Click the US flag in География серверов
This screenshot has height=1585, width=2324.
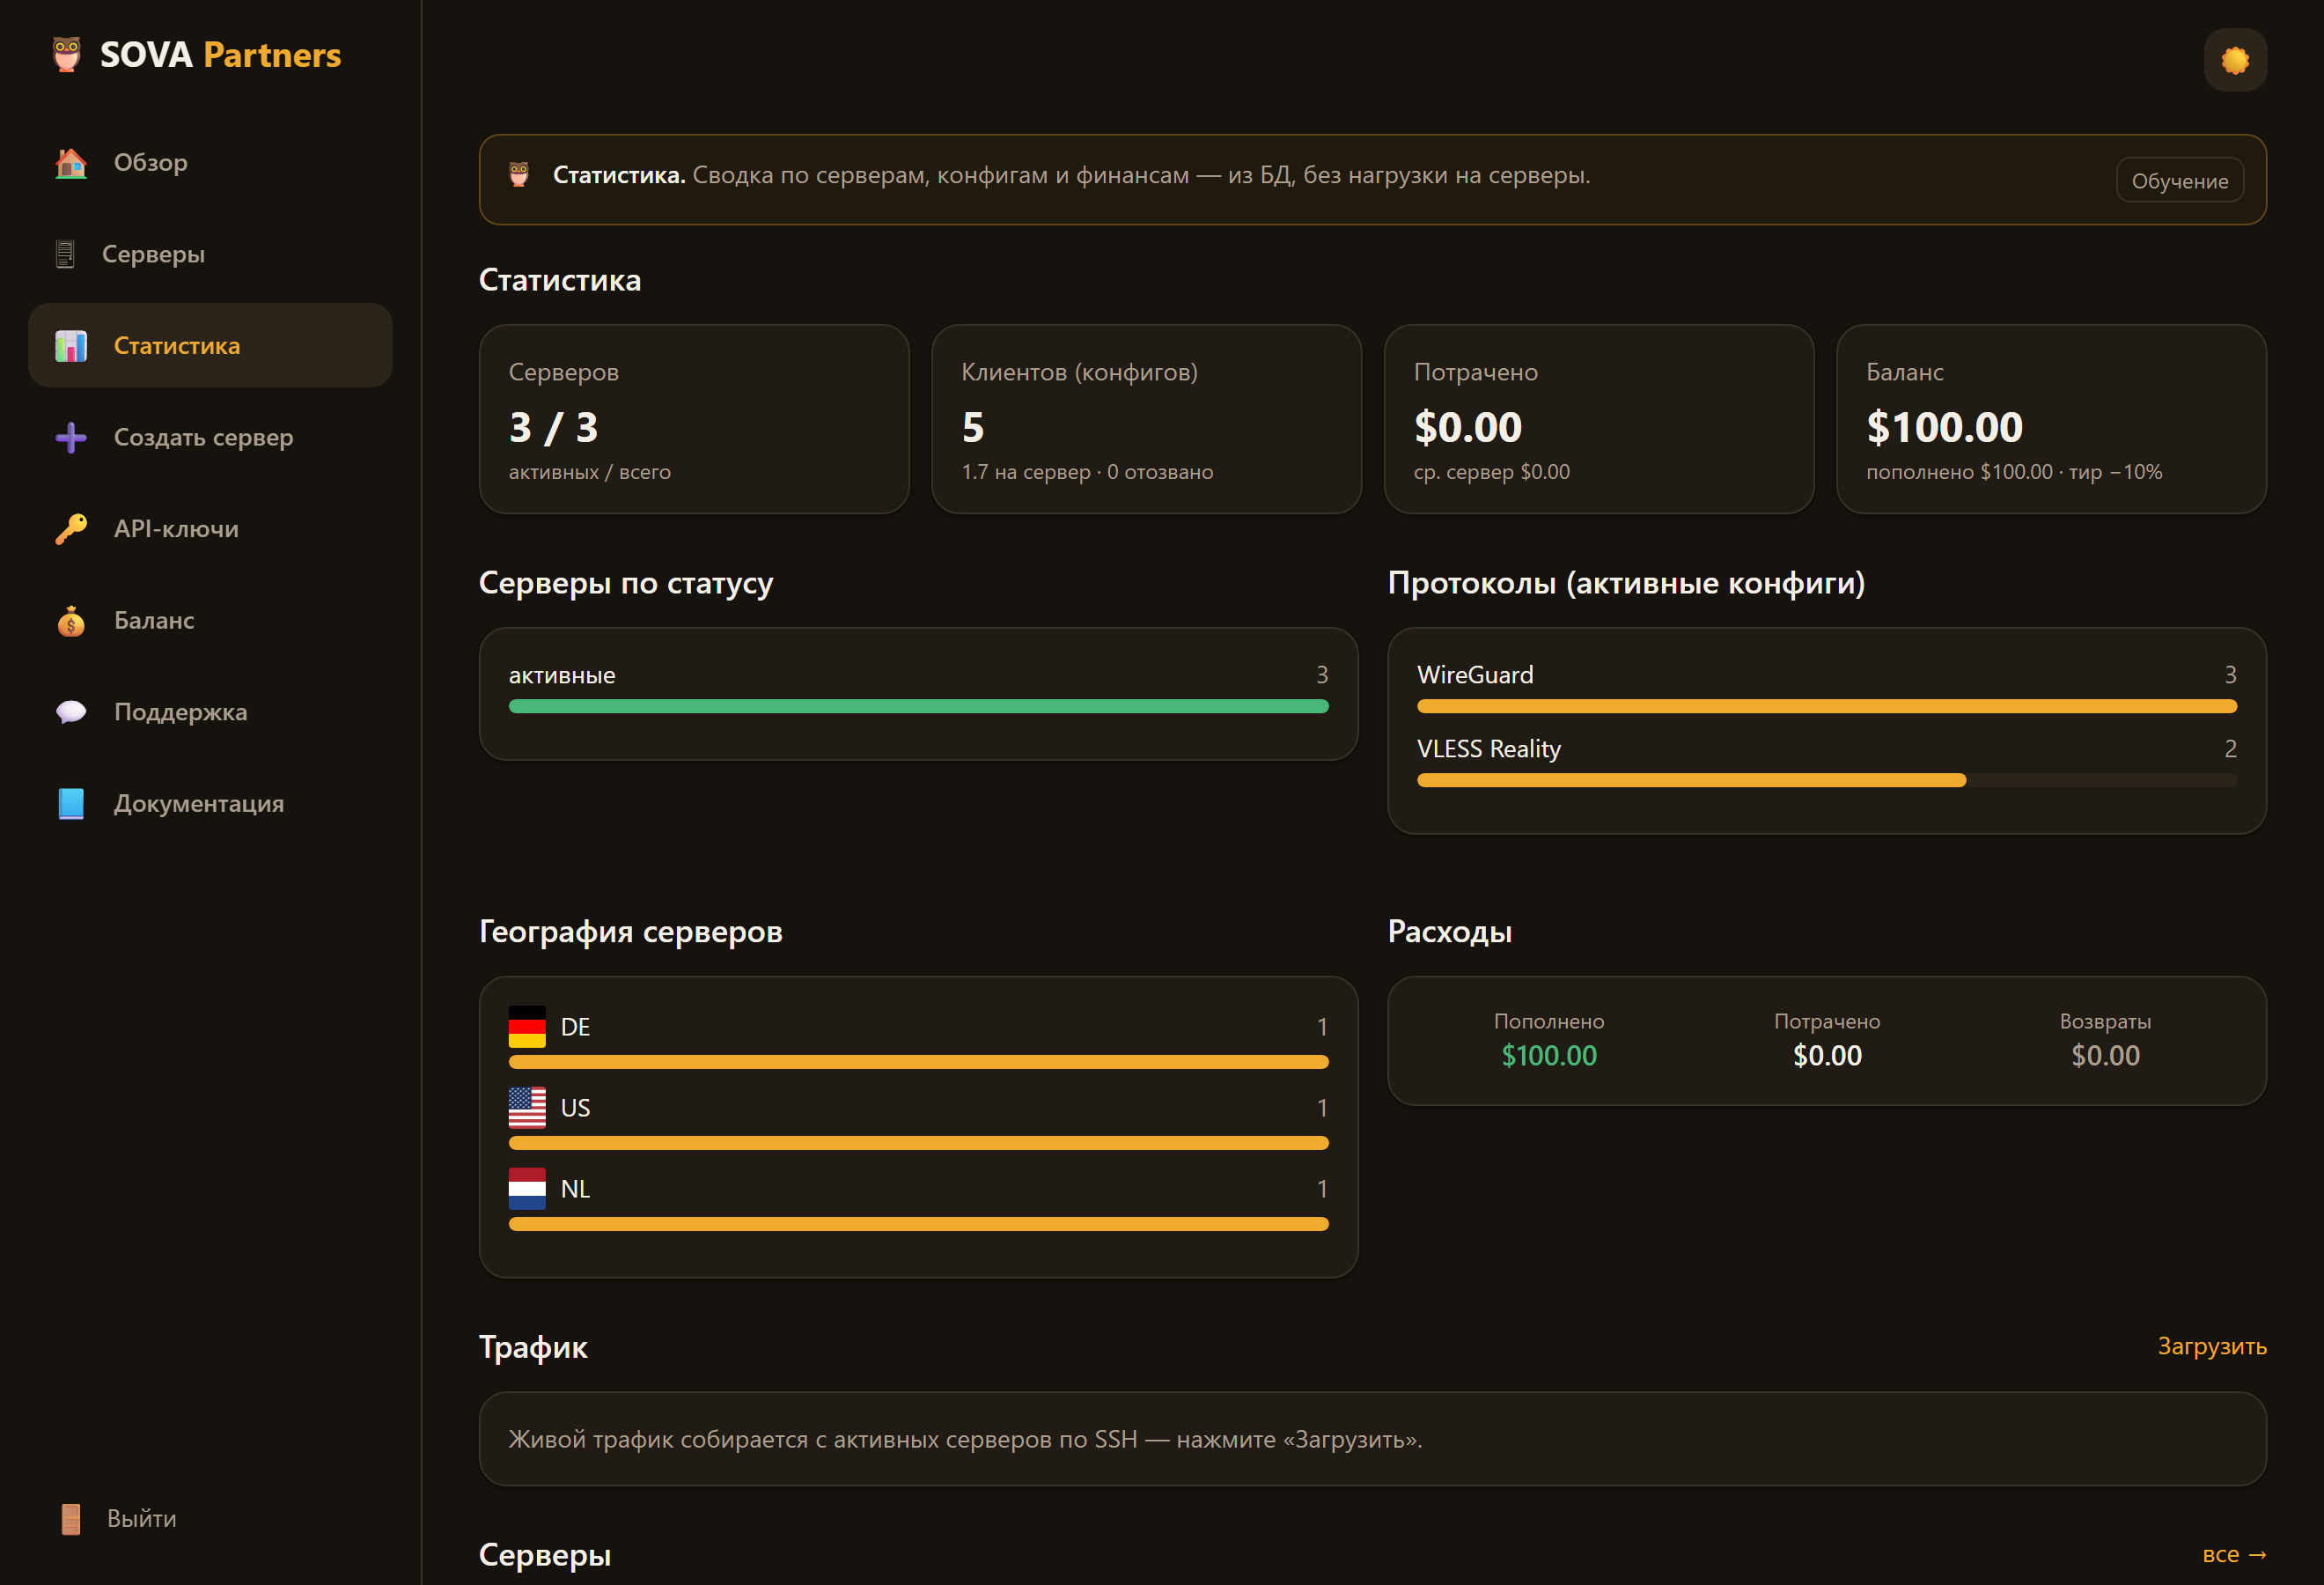click(527, 1108)
